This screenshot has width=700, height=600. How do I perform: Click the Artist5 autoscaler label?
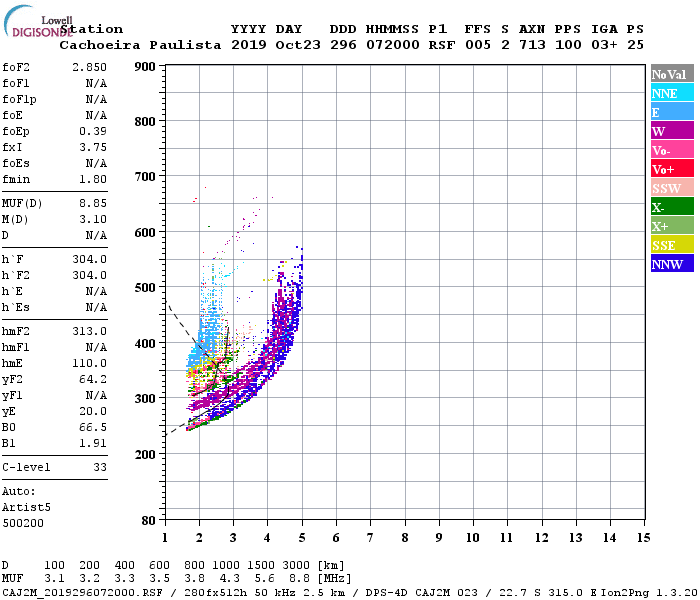click(x=26, y=508)
